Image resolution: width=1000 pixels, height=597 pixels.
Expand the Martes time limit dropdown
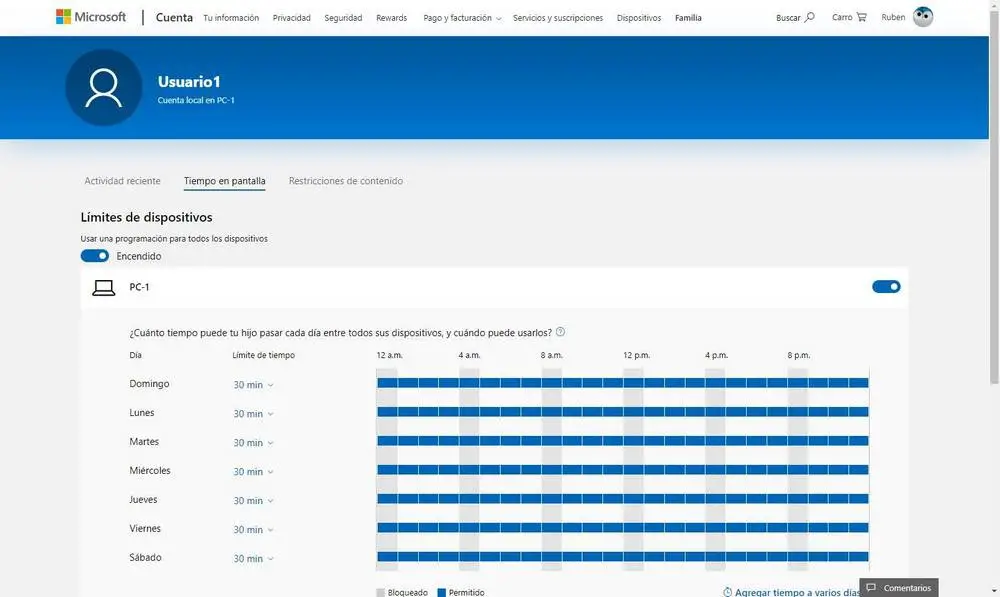[253, 443]
